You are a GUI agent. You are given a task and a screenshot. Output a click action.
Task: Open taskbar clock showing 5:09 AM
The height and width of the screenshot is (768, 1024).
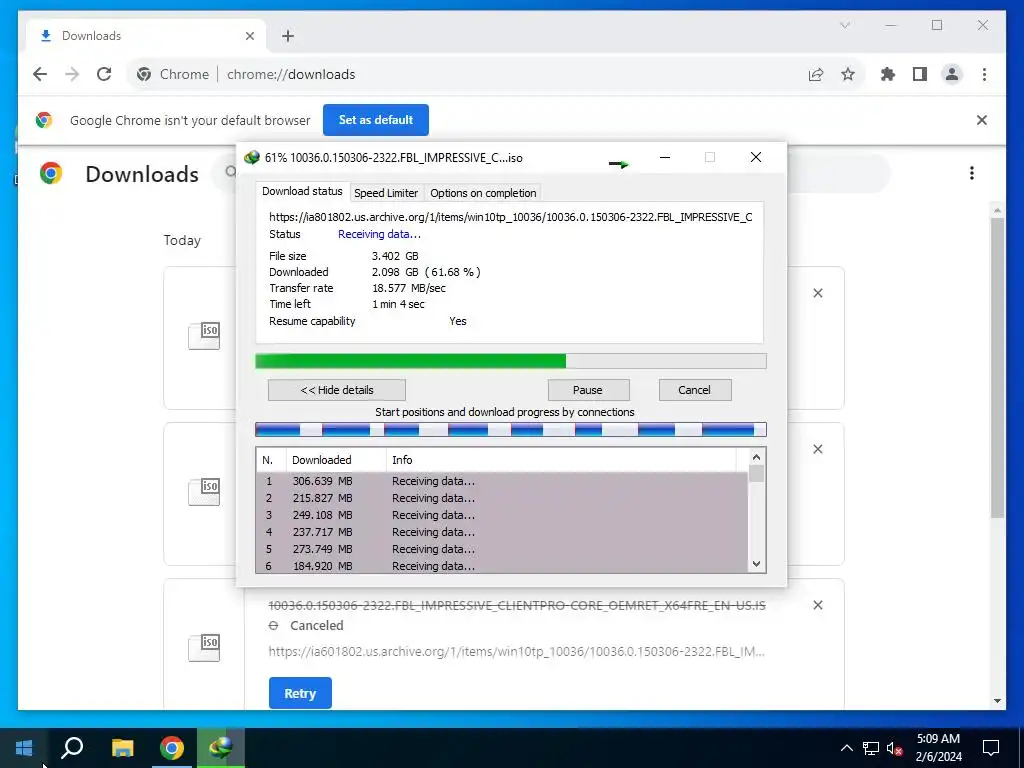[x=938, y=748]
